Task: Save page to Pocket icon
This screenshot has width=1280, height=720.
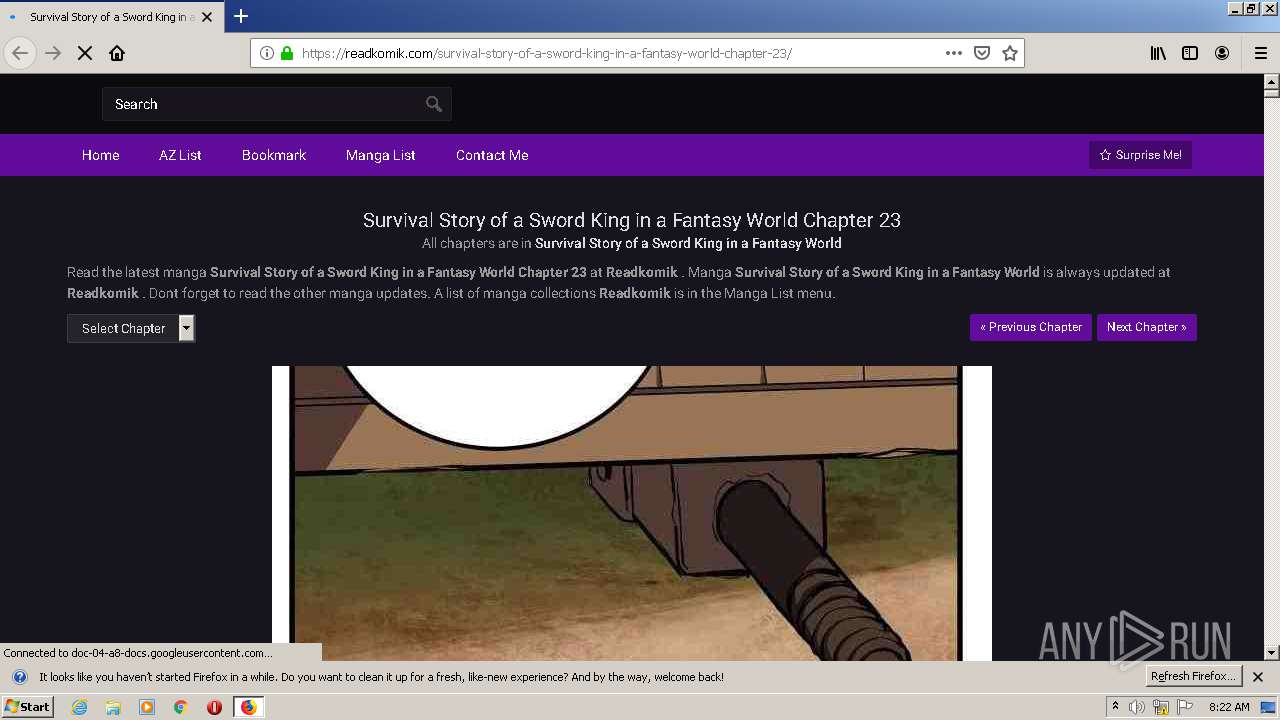Action: (x=982, y=53)
